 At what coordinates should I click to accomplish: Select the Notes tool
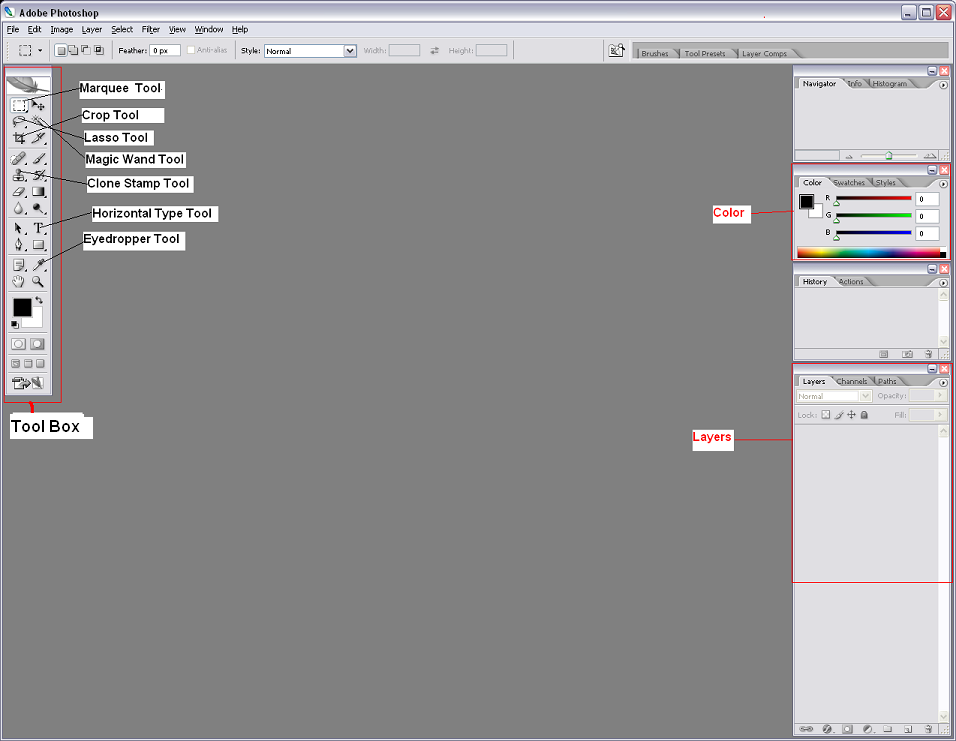point(19,265)
